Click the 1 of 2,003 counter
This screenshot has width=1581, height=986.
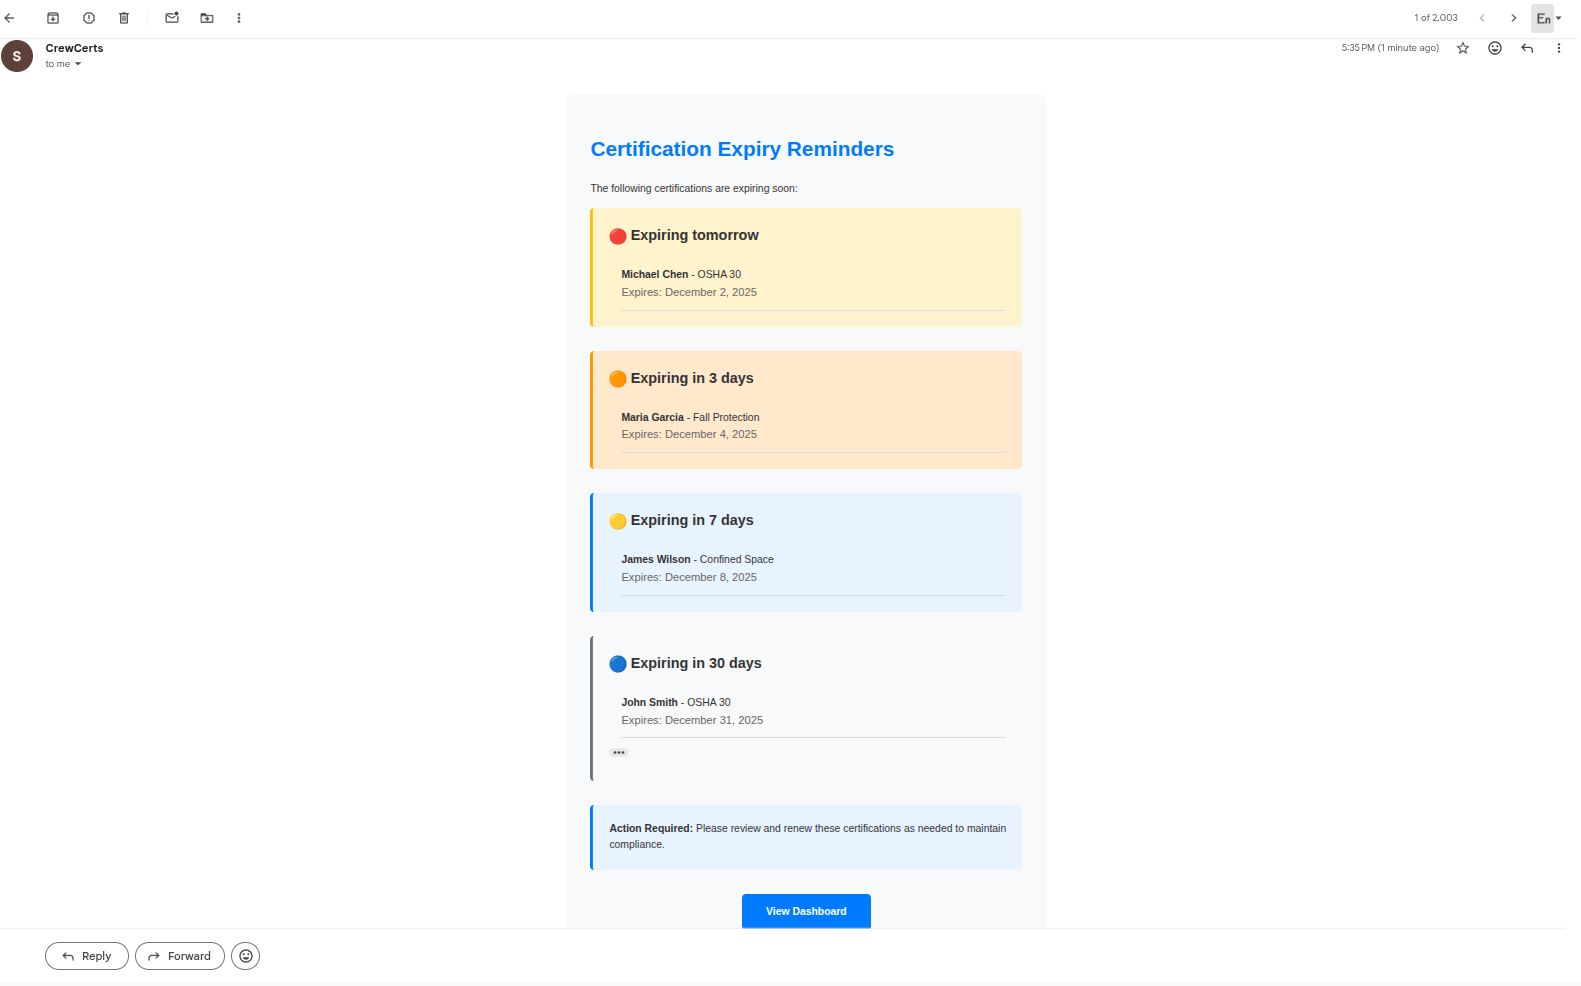click(x=1436, y=18)
